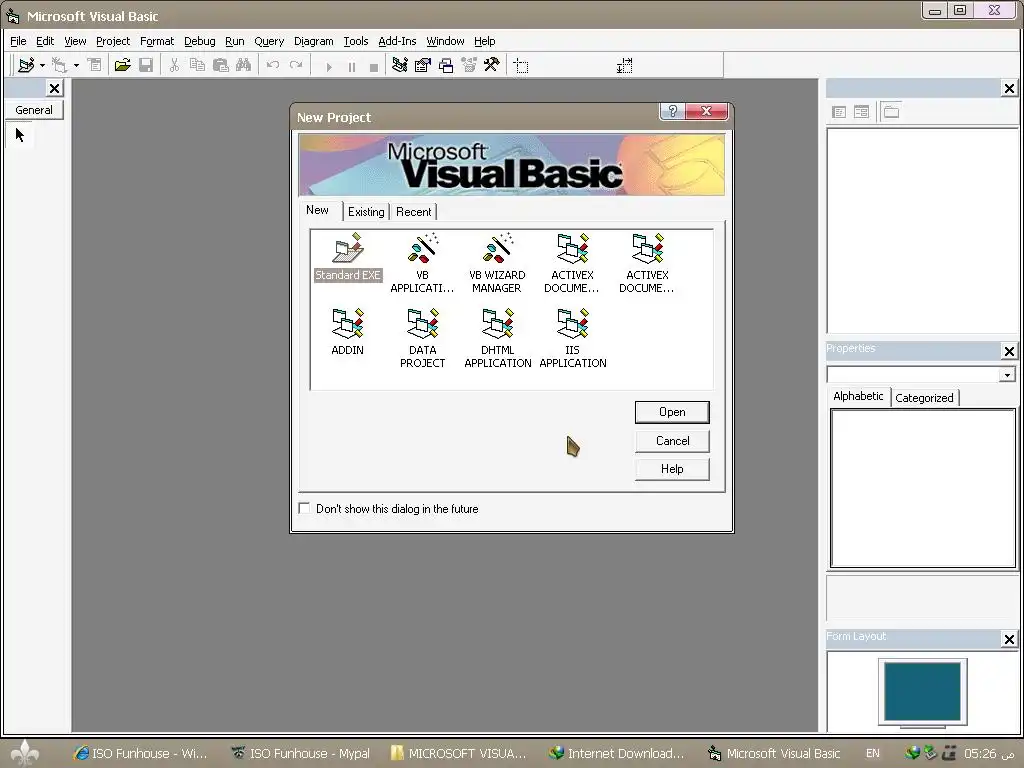This screenshot has width=1024, height=768.
Task: Click the question mark help title button
Action: tap(673, 111)
